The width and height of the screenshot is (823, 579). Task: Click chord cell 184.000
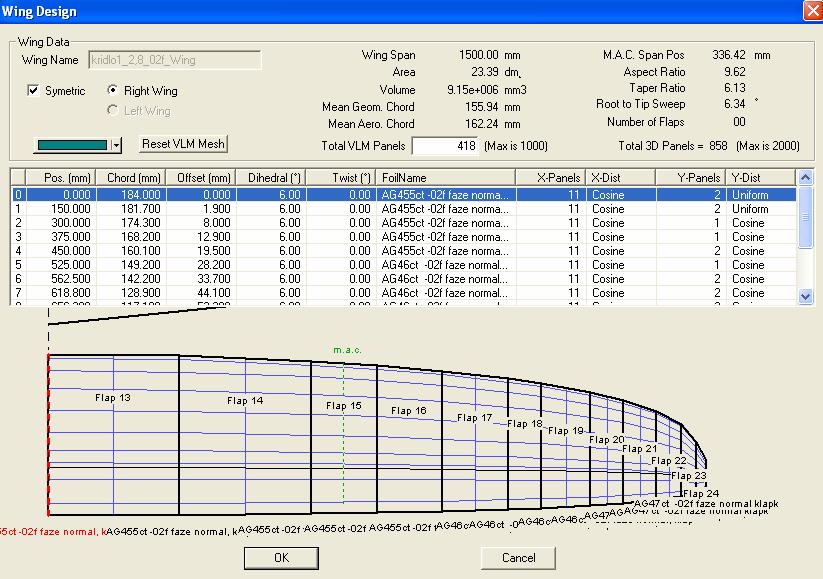[x=131, y=195]
